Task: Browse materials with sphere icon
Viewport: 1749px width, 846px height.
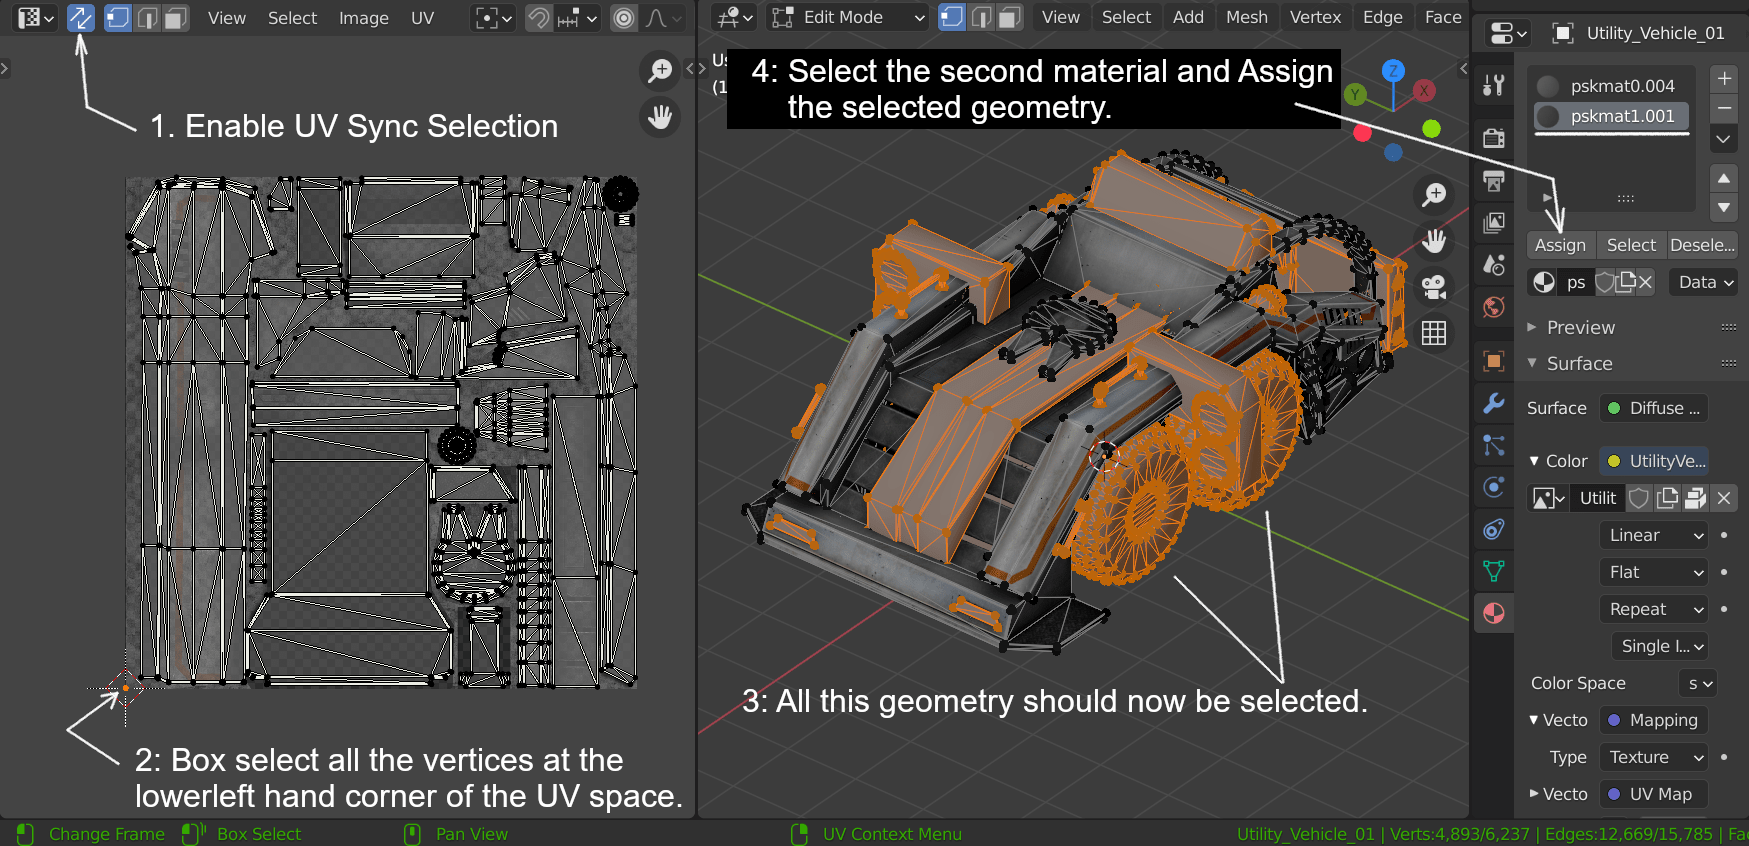Action: coord(1543,282)
